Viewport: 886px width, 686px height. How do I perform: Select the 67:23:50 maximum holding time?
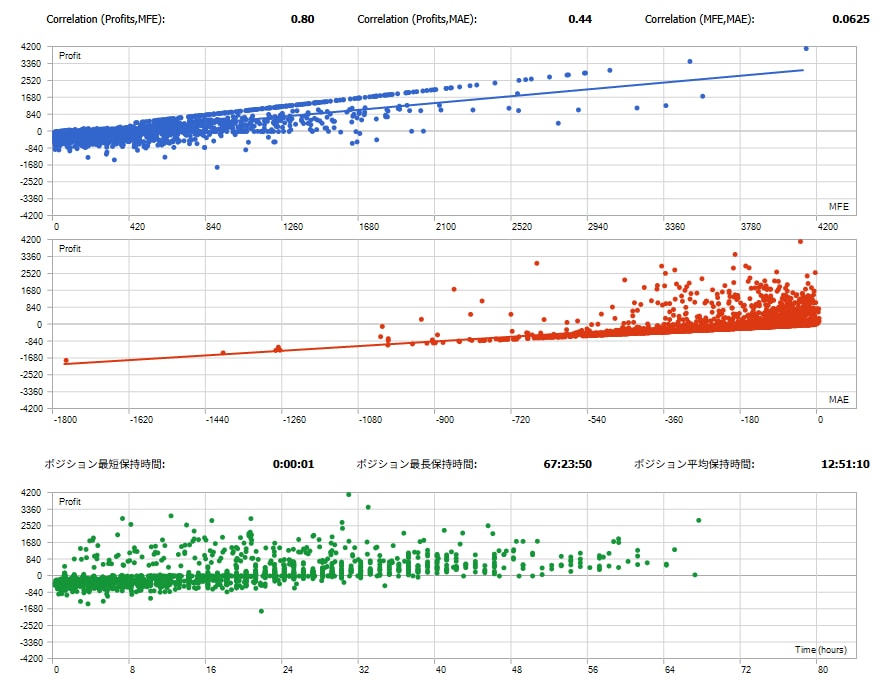click(567, 464)
